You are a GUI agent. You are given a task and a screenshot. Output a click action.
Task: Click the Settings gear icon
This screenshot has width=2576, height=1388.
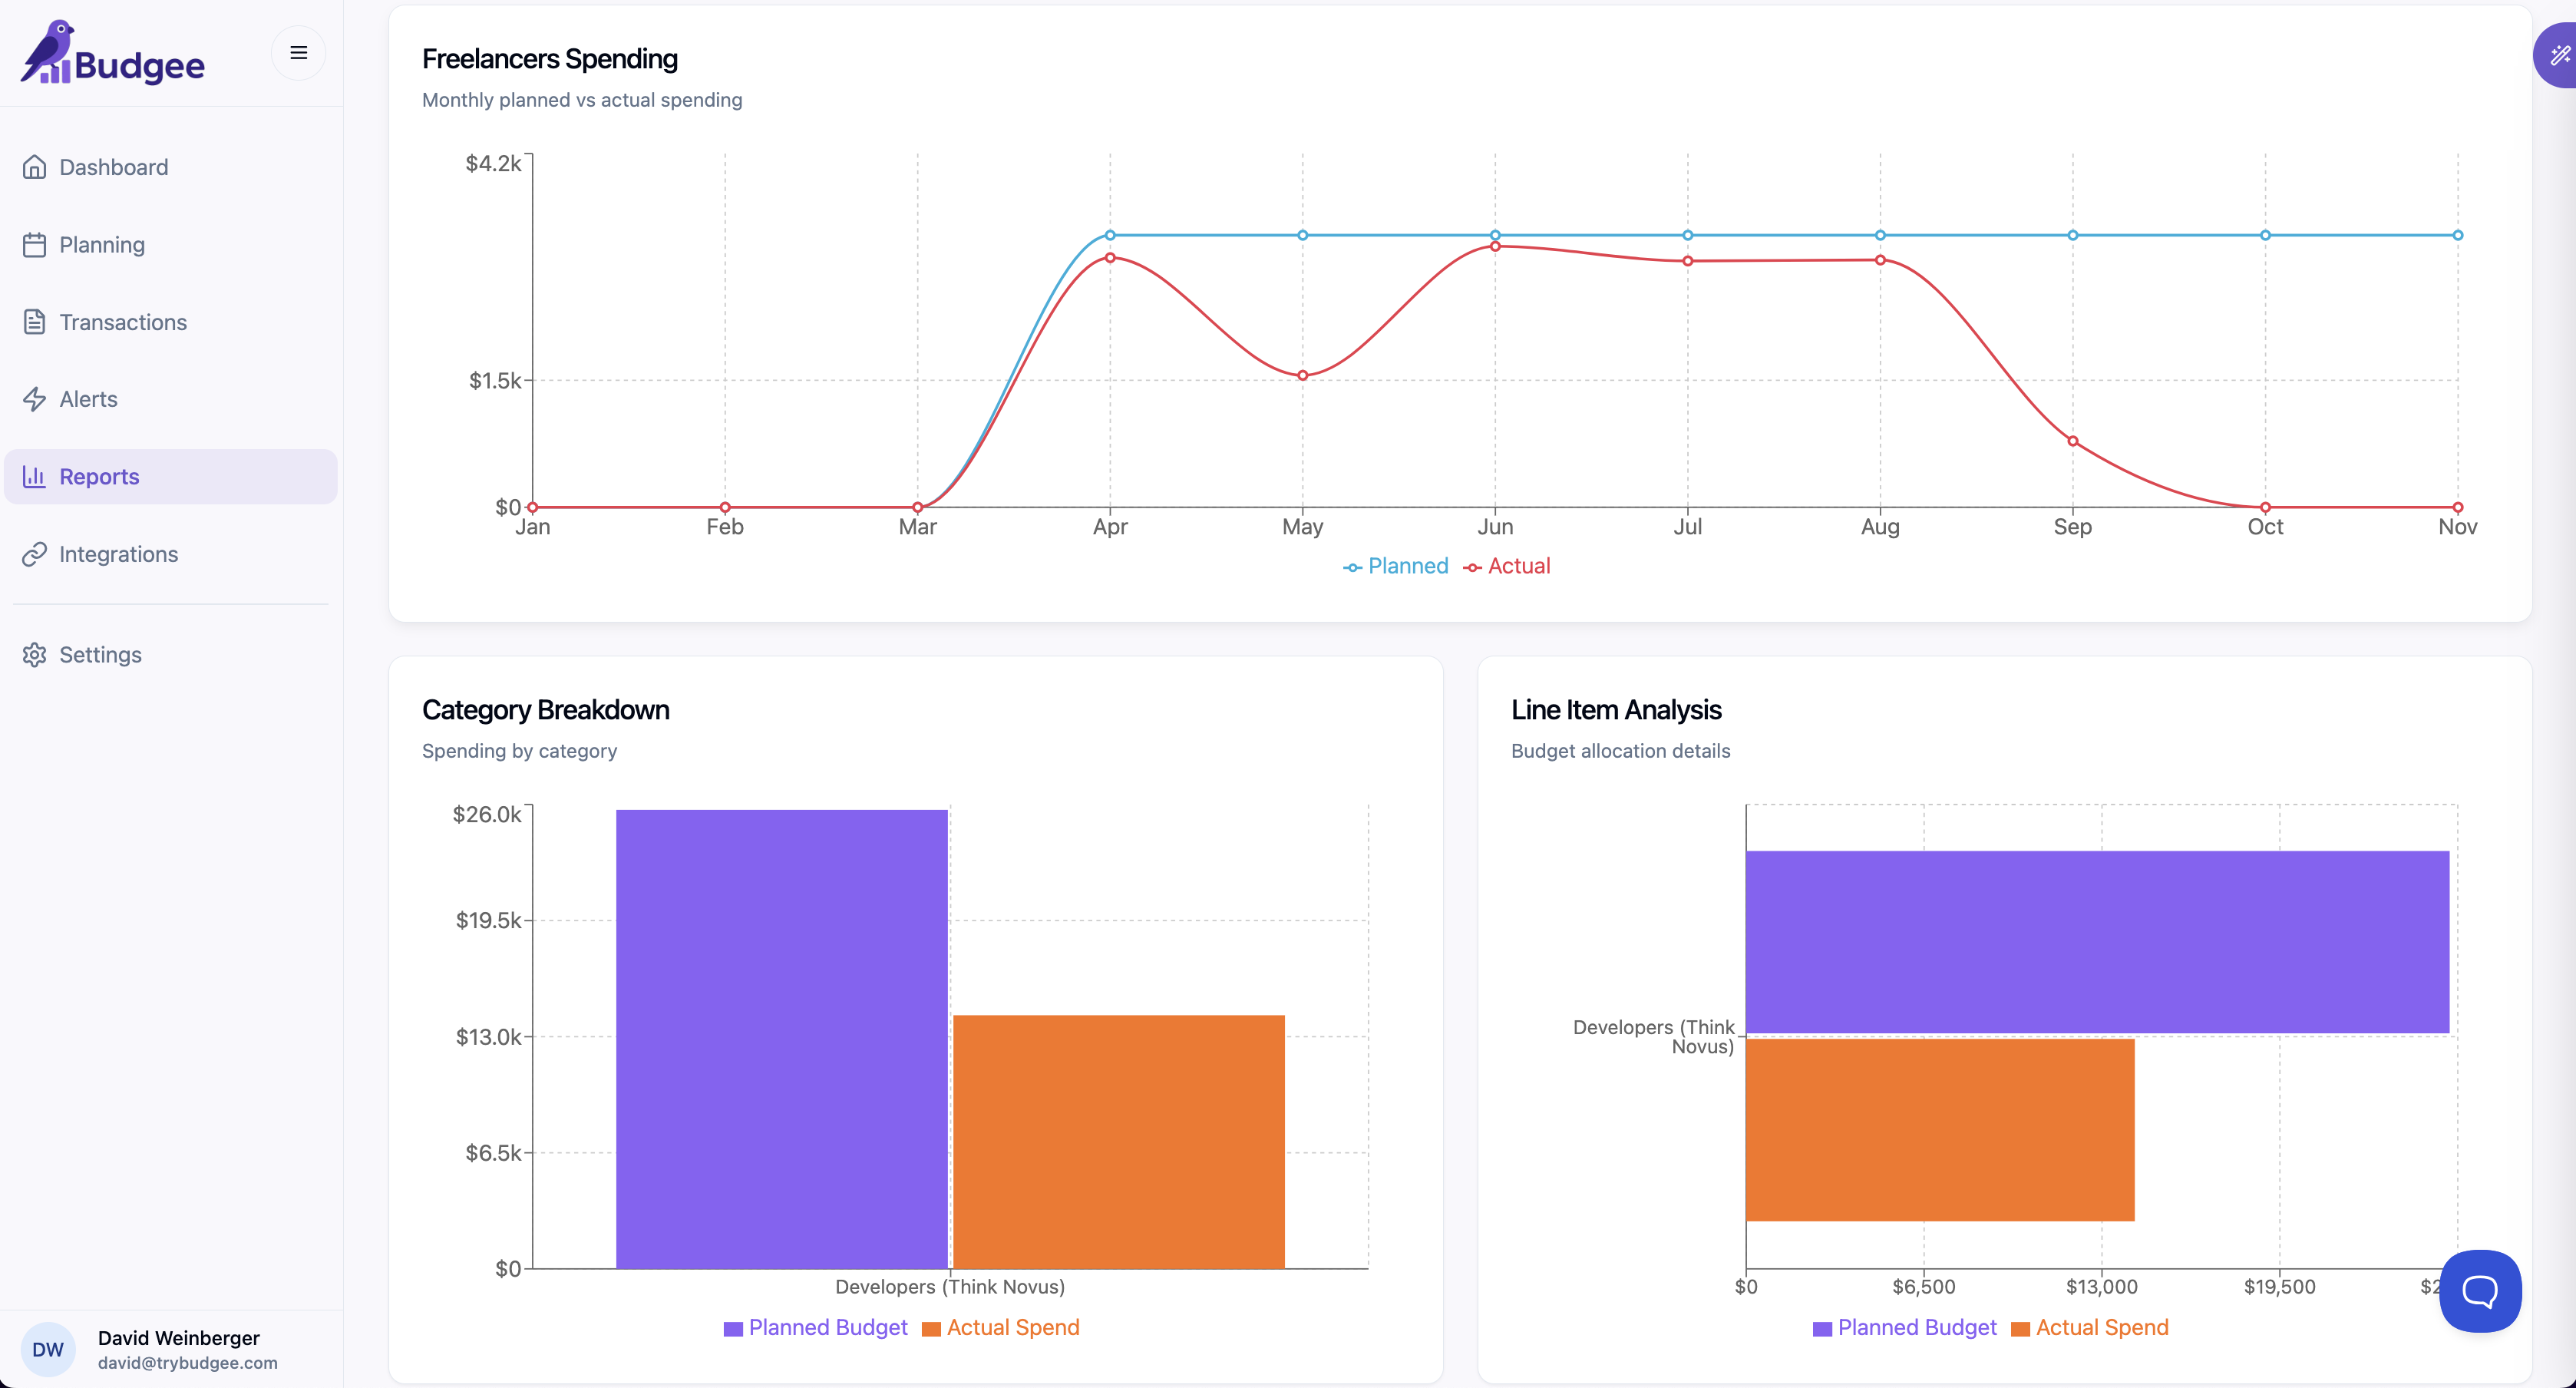(x=34, y=655)
